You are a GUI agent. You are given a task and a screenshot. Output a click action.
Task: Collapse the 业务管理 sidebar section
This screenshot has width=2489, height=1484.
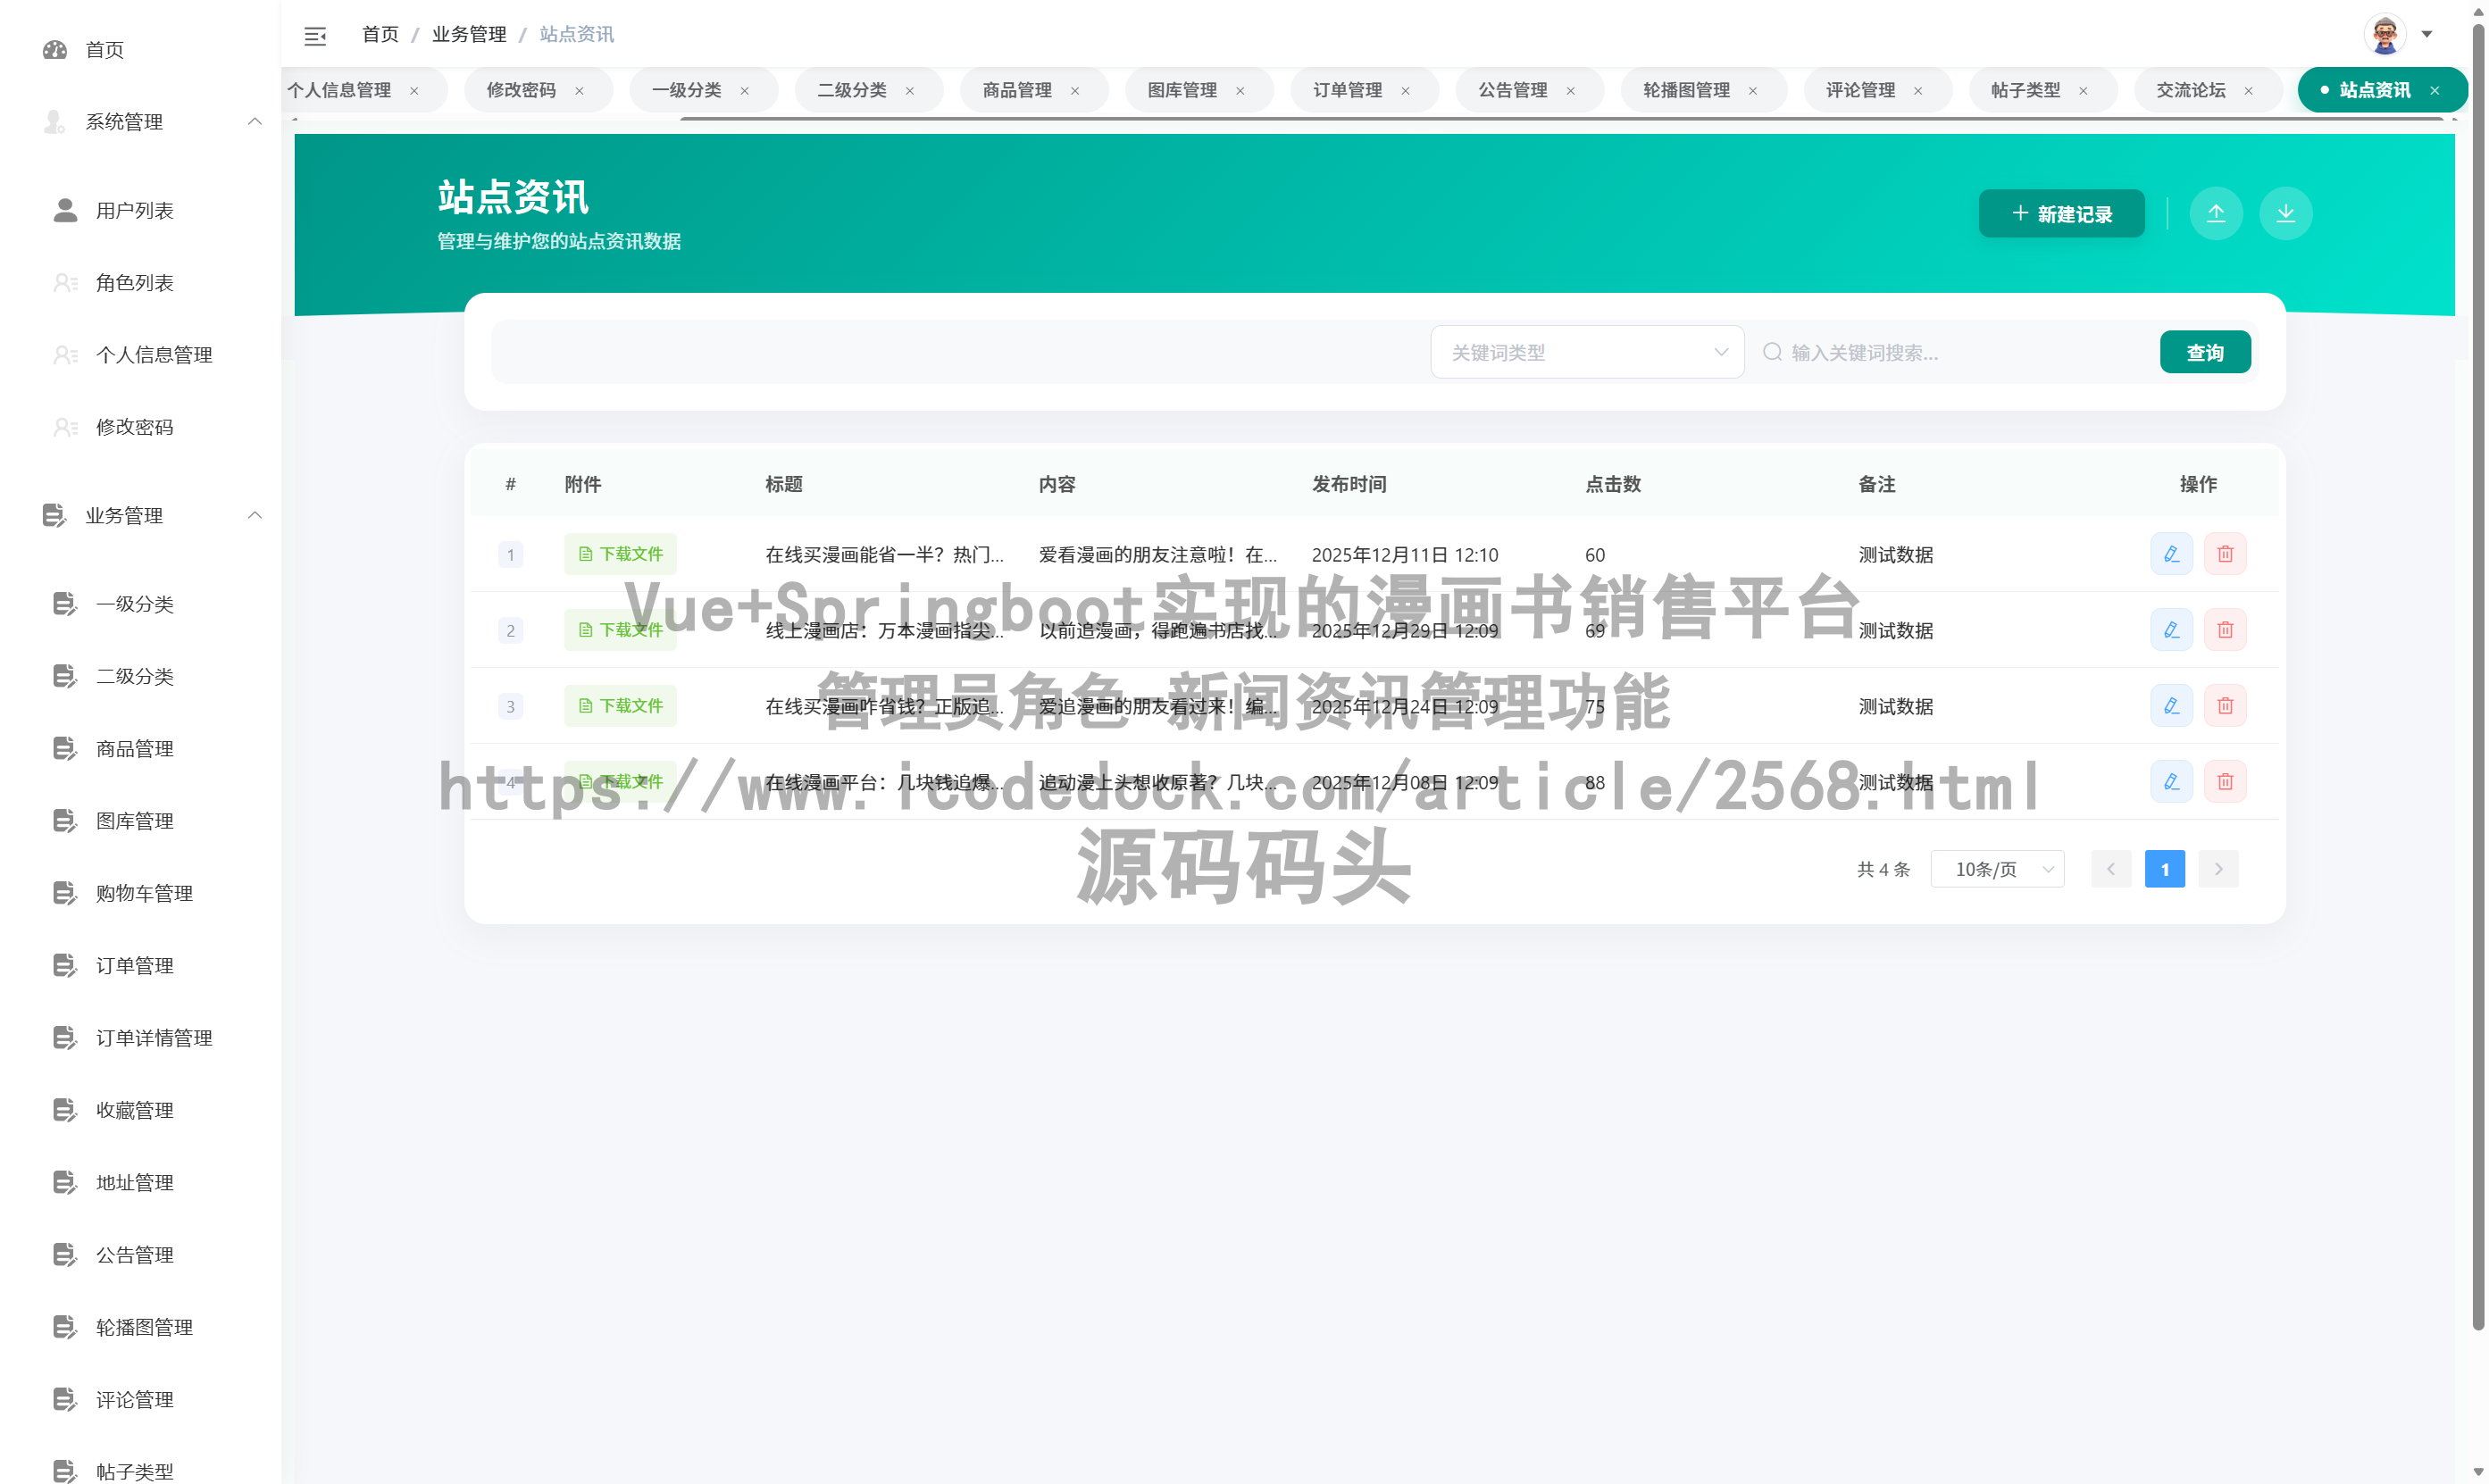255,515
